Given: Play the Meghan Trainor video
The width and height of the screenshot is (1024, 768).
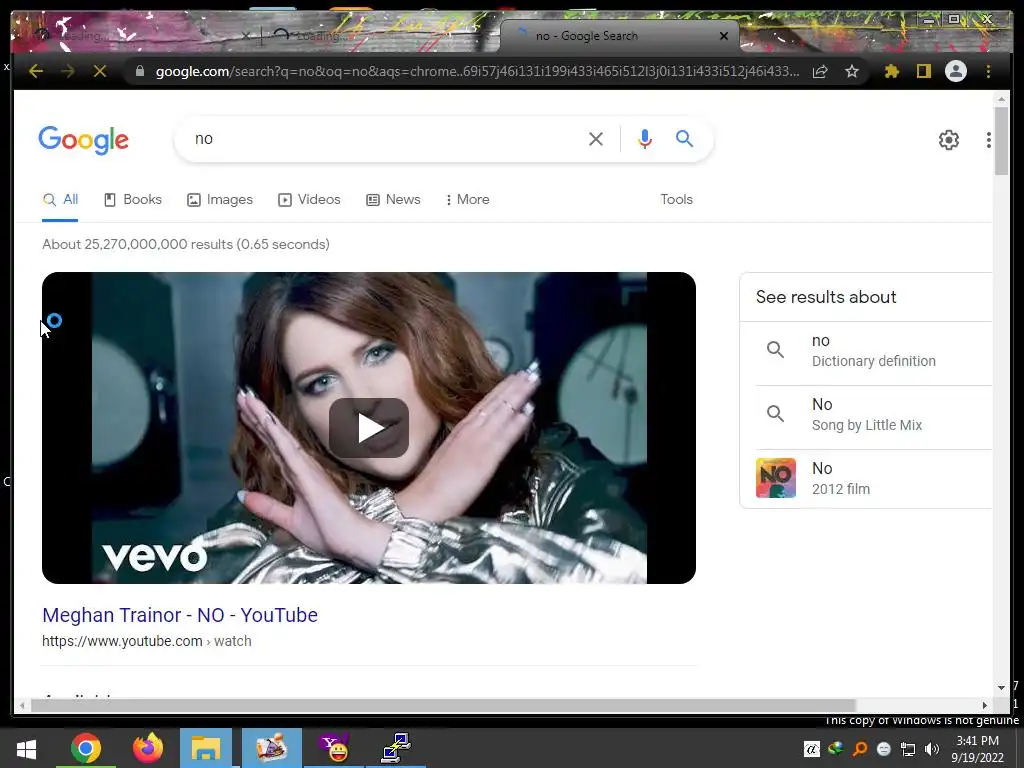Looking at the screenshot, I should 369,428.
